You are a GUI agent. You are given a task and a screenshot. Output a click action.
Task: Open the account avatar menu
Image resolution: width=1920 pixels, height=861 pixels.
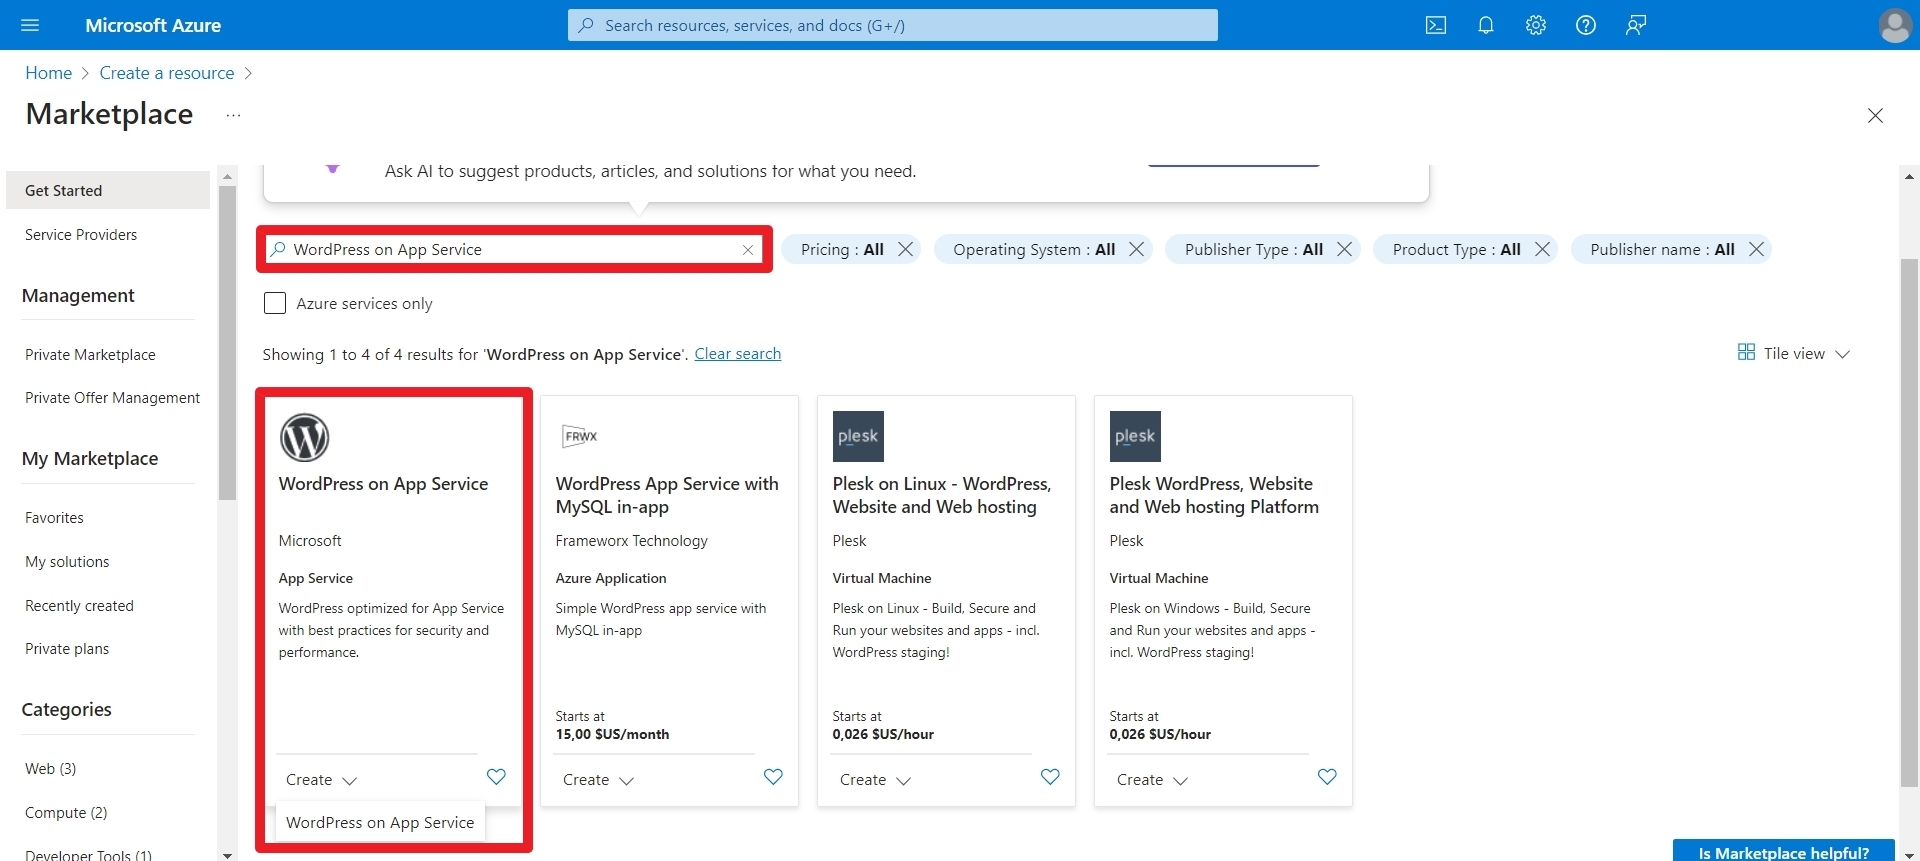click(x=1895, y=25)
